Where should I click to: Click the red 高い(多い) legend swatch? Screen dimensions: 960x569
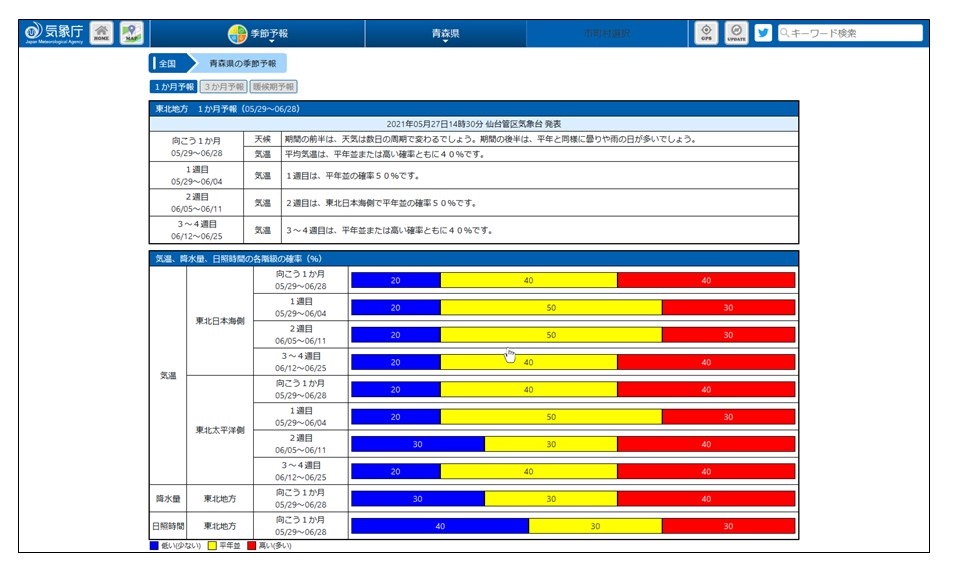coord(251,545)
